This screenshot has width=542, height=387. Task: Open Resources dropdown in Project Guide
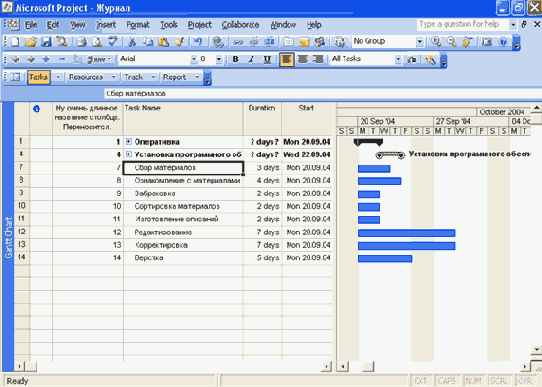[113, 77]
